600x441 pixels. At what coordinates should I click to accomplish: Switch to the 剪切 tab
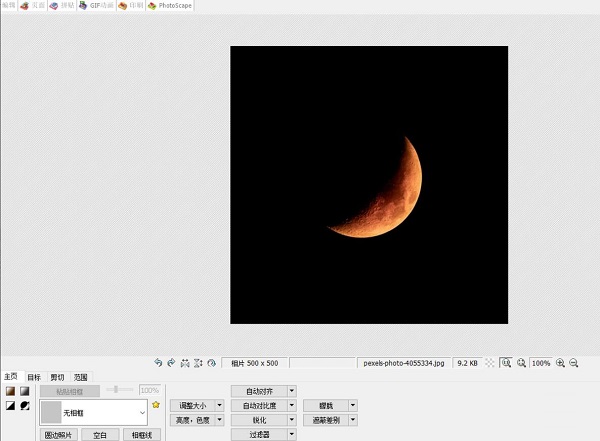[x=57, y=377]
